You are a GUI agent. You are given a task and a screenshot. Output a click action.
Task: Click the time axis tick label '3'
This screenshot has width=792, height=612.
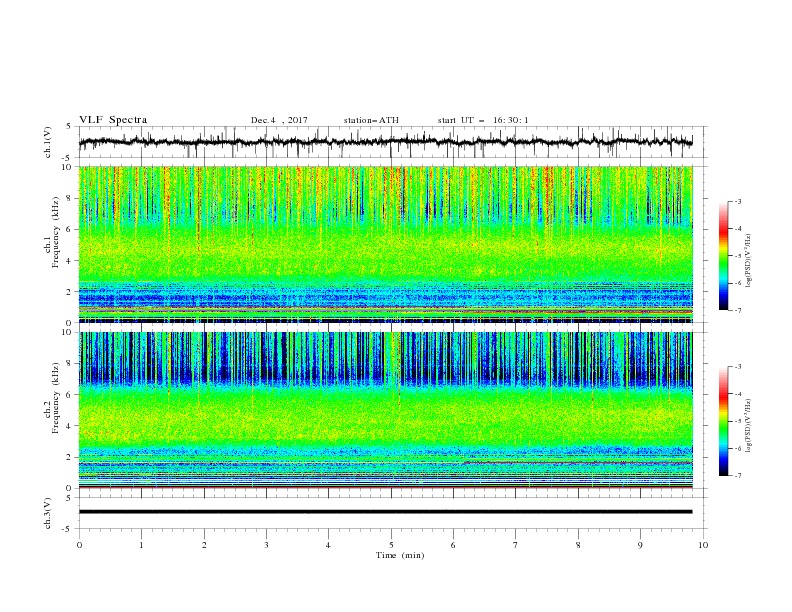tap(266, 545)
